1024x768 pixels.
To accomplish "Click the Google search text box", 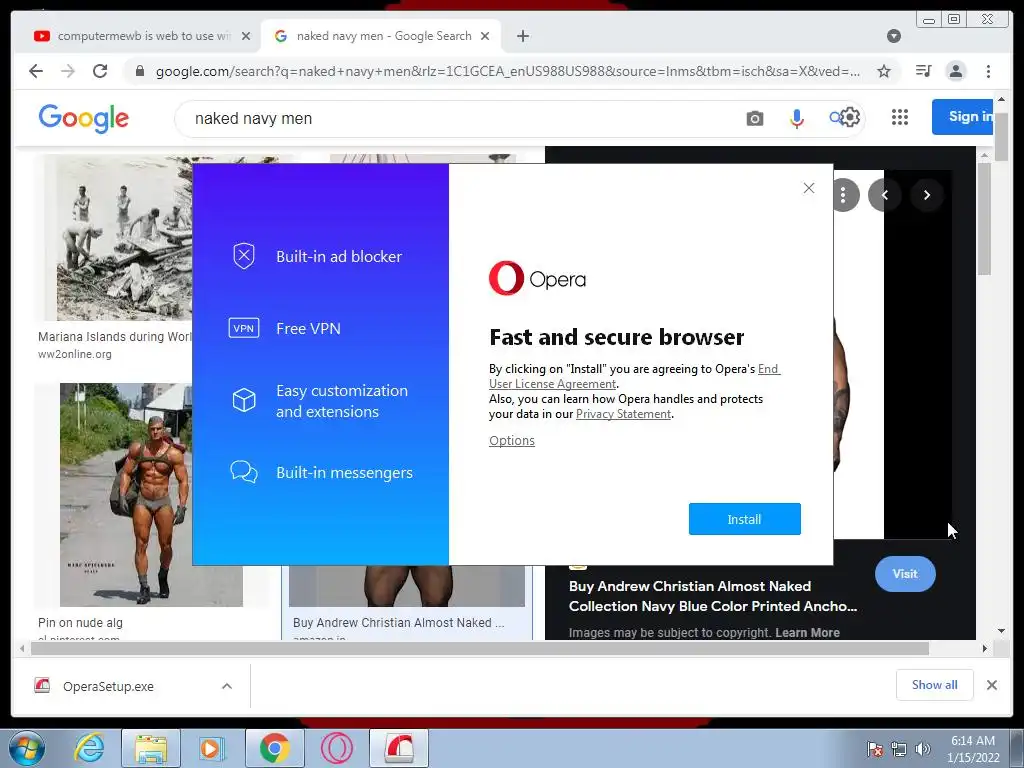I will (457, 118).
